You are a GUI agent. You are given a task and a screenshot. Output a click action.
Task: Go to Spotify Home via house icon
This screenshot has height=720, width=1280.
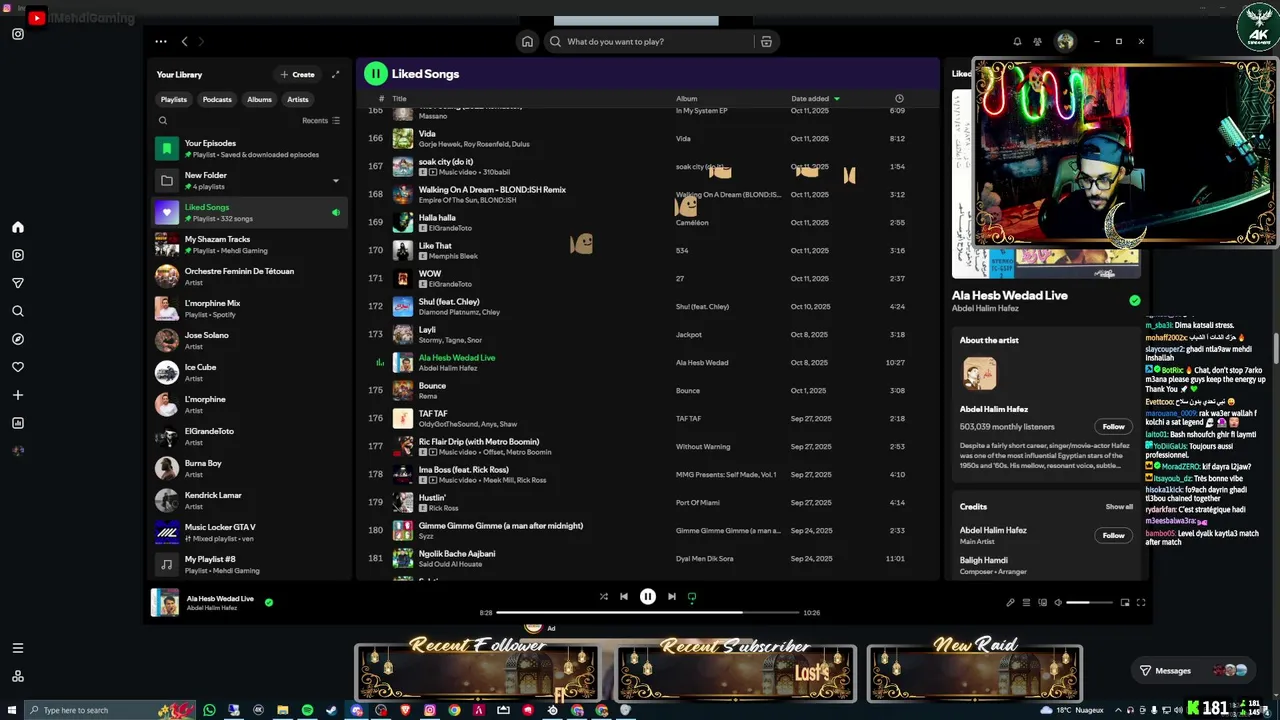pyautogui.click(x=527, y=42)
